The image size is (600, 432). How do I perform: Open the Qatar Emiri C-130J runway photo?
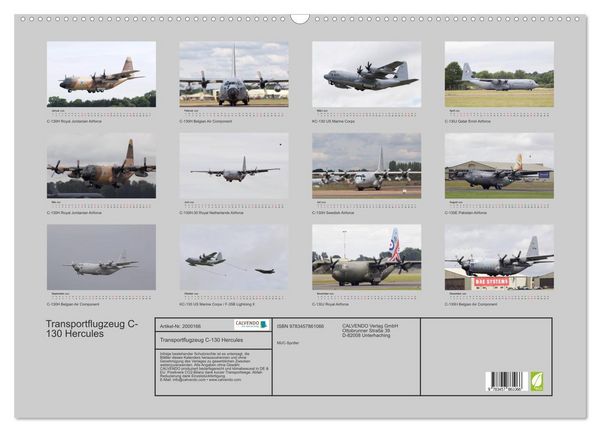click(x=499, y=74)
